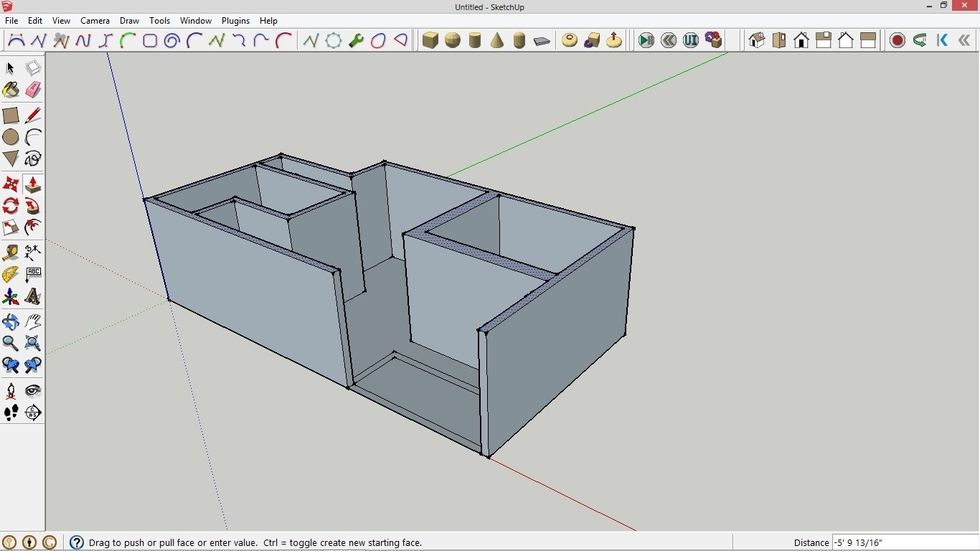
Task: Choose the Orbit tool
Action: click(x=11, y=322)
